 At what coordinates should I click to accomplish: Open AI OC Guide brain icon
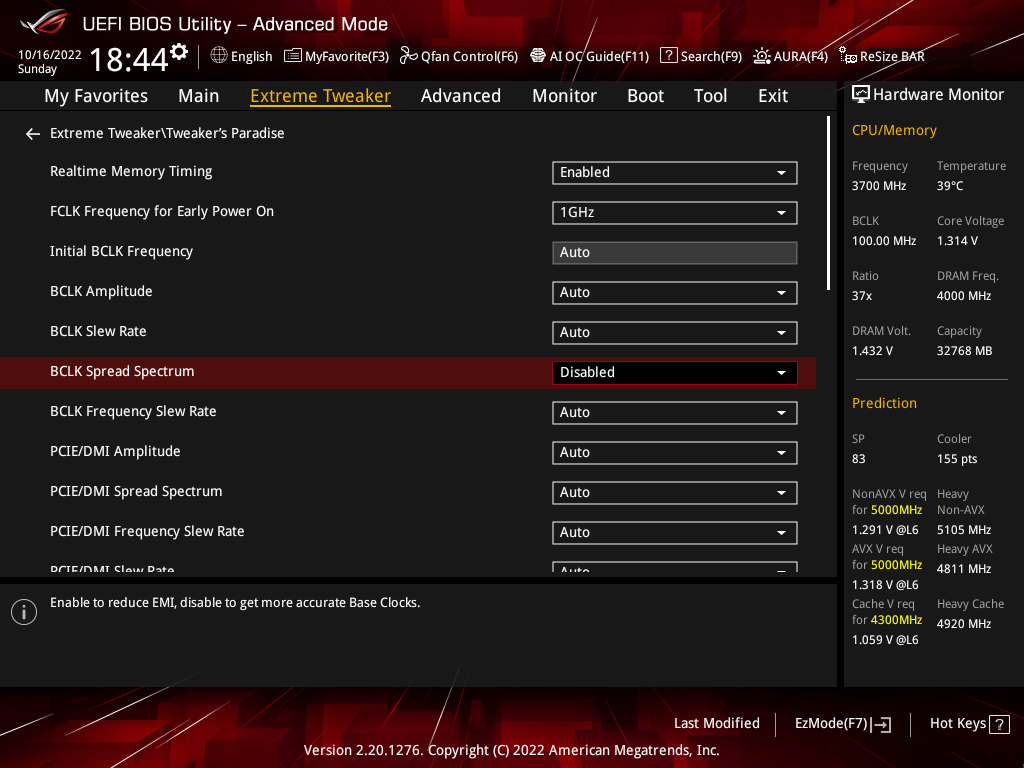click(x=537, y=56)
